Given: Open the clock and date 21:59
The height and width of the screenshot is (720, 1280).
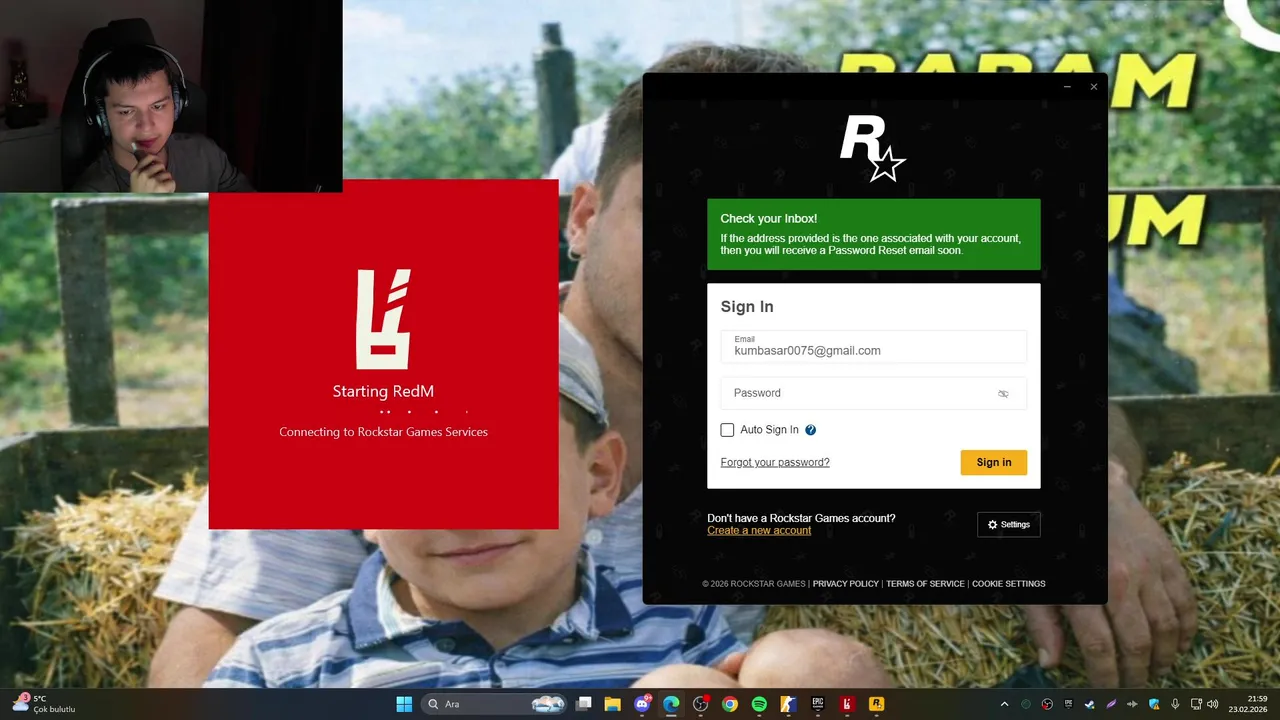Looking at the screenshot, I should (x=1248, y=704).
